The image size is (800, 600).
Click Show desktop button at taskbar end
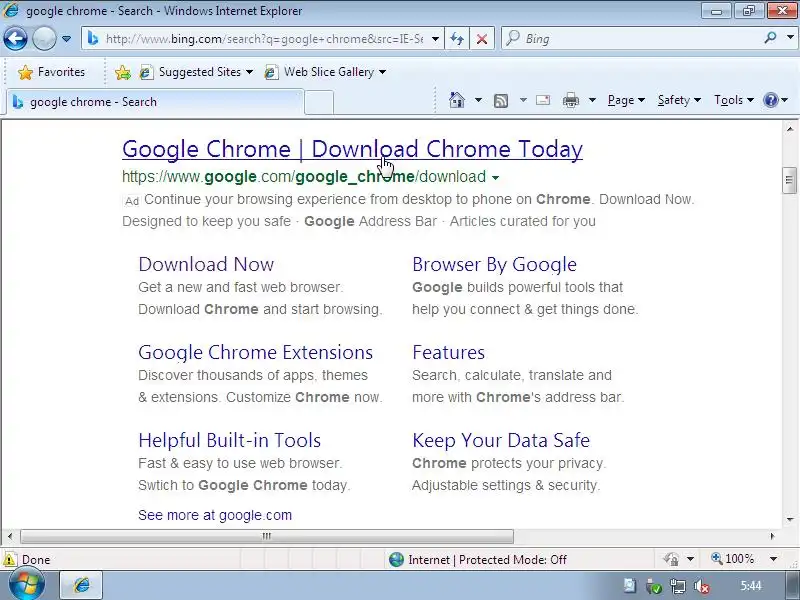click(x=791, y=586)
